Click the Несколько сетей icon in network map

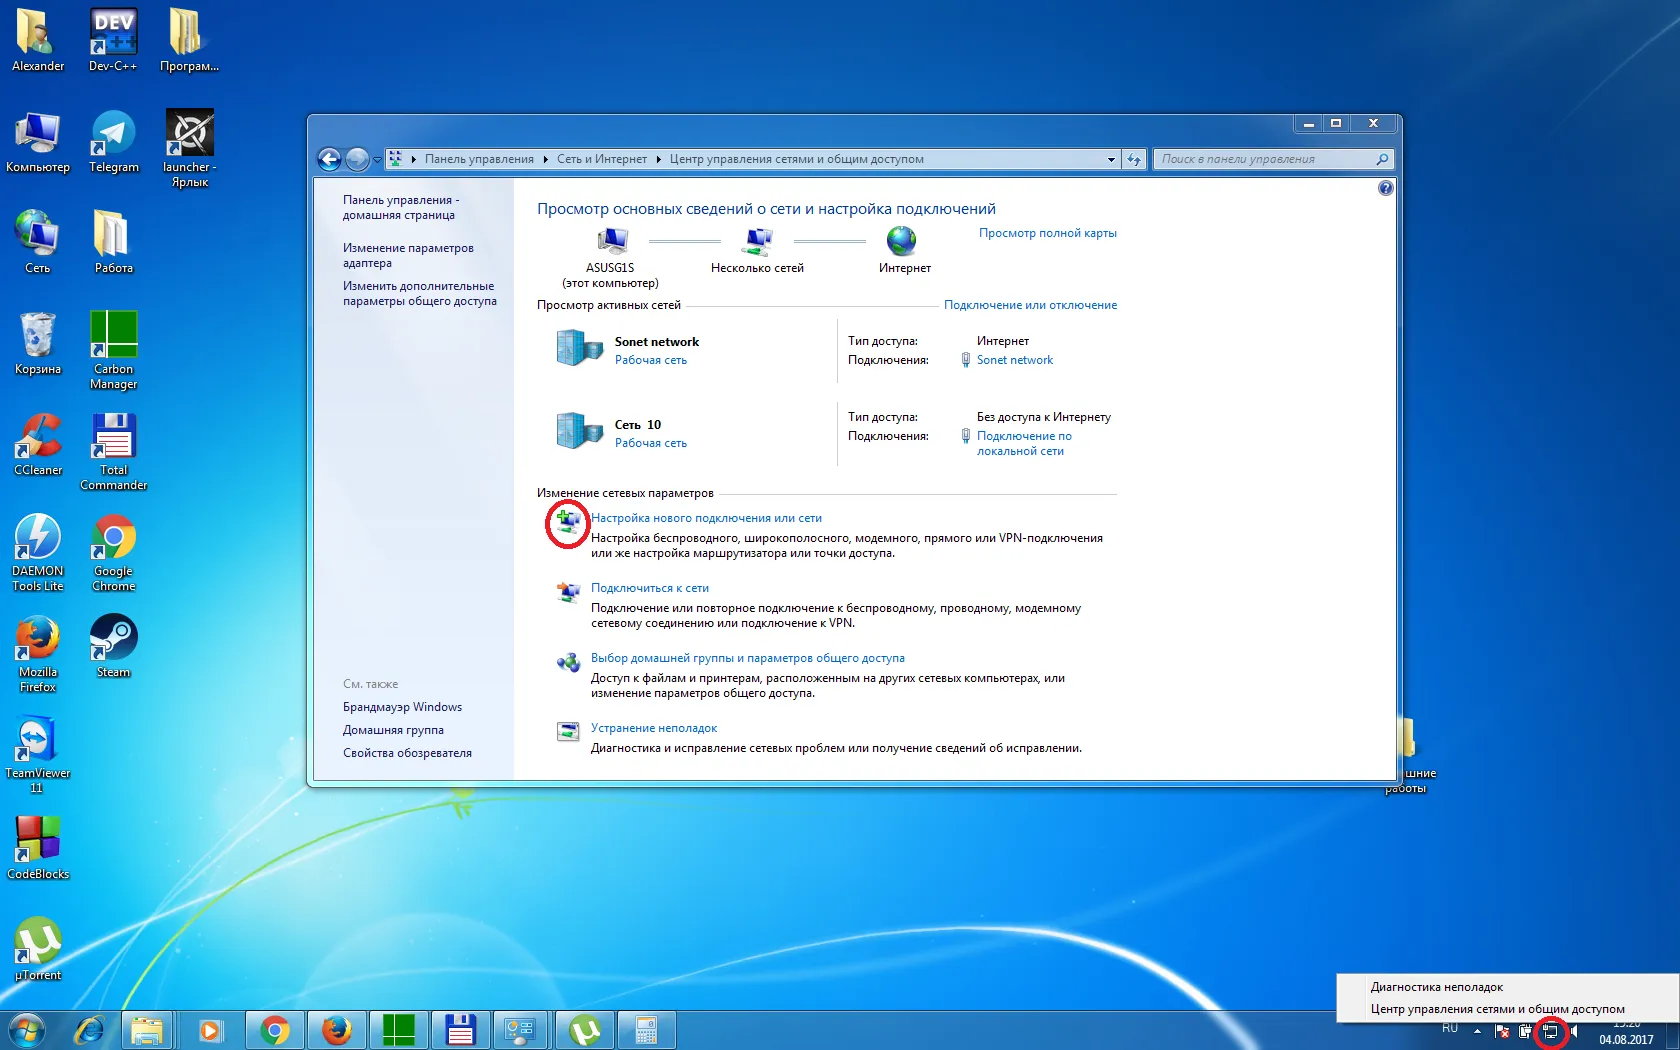pos(758,241)
